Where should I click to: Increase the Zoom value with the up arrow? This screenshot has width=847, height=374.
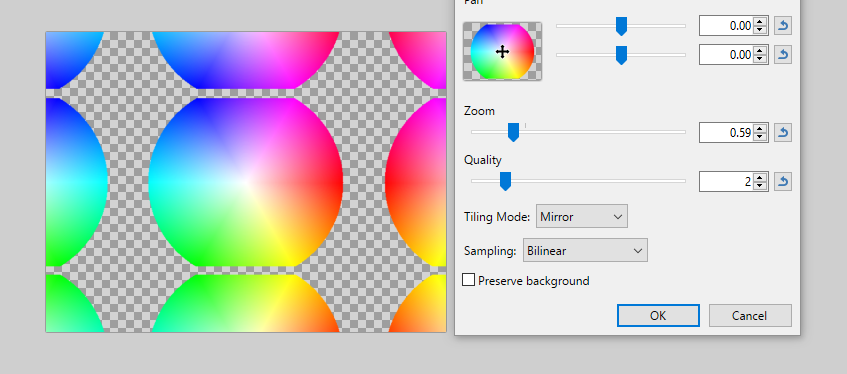(x=760, y=129)
